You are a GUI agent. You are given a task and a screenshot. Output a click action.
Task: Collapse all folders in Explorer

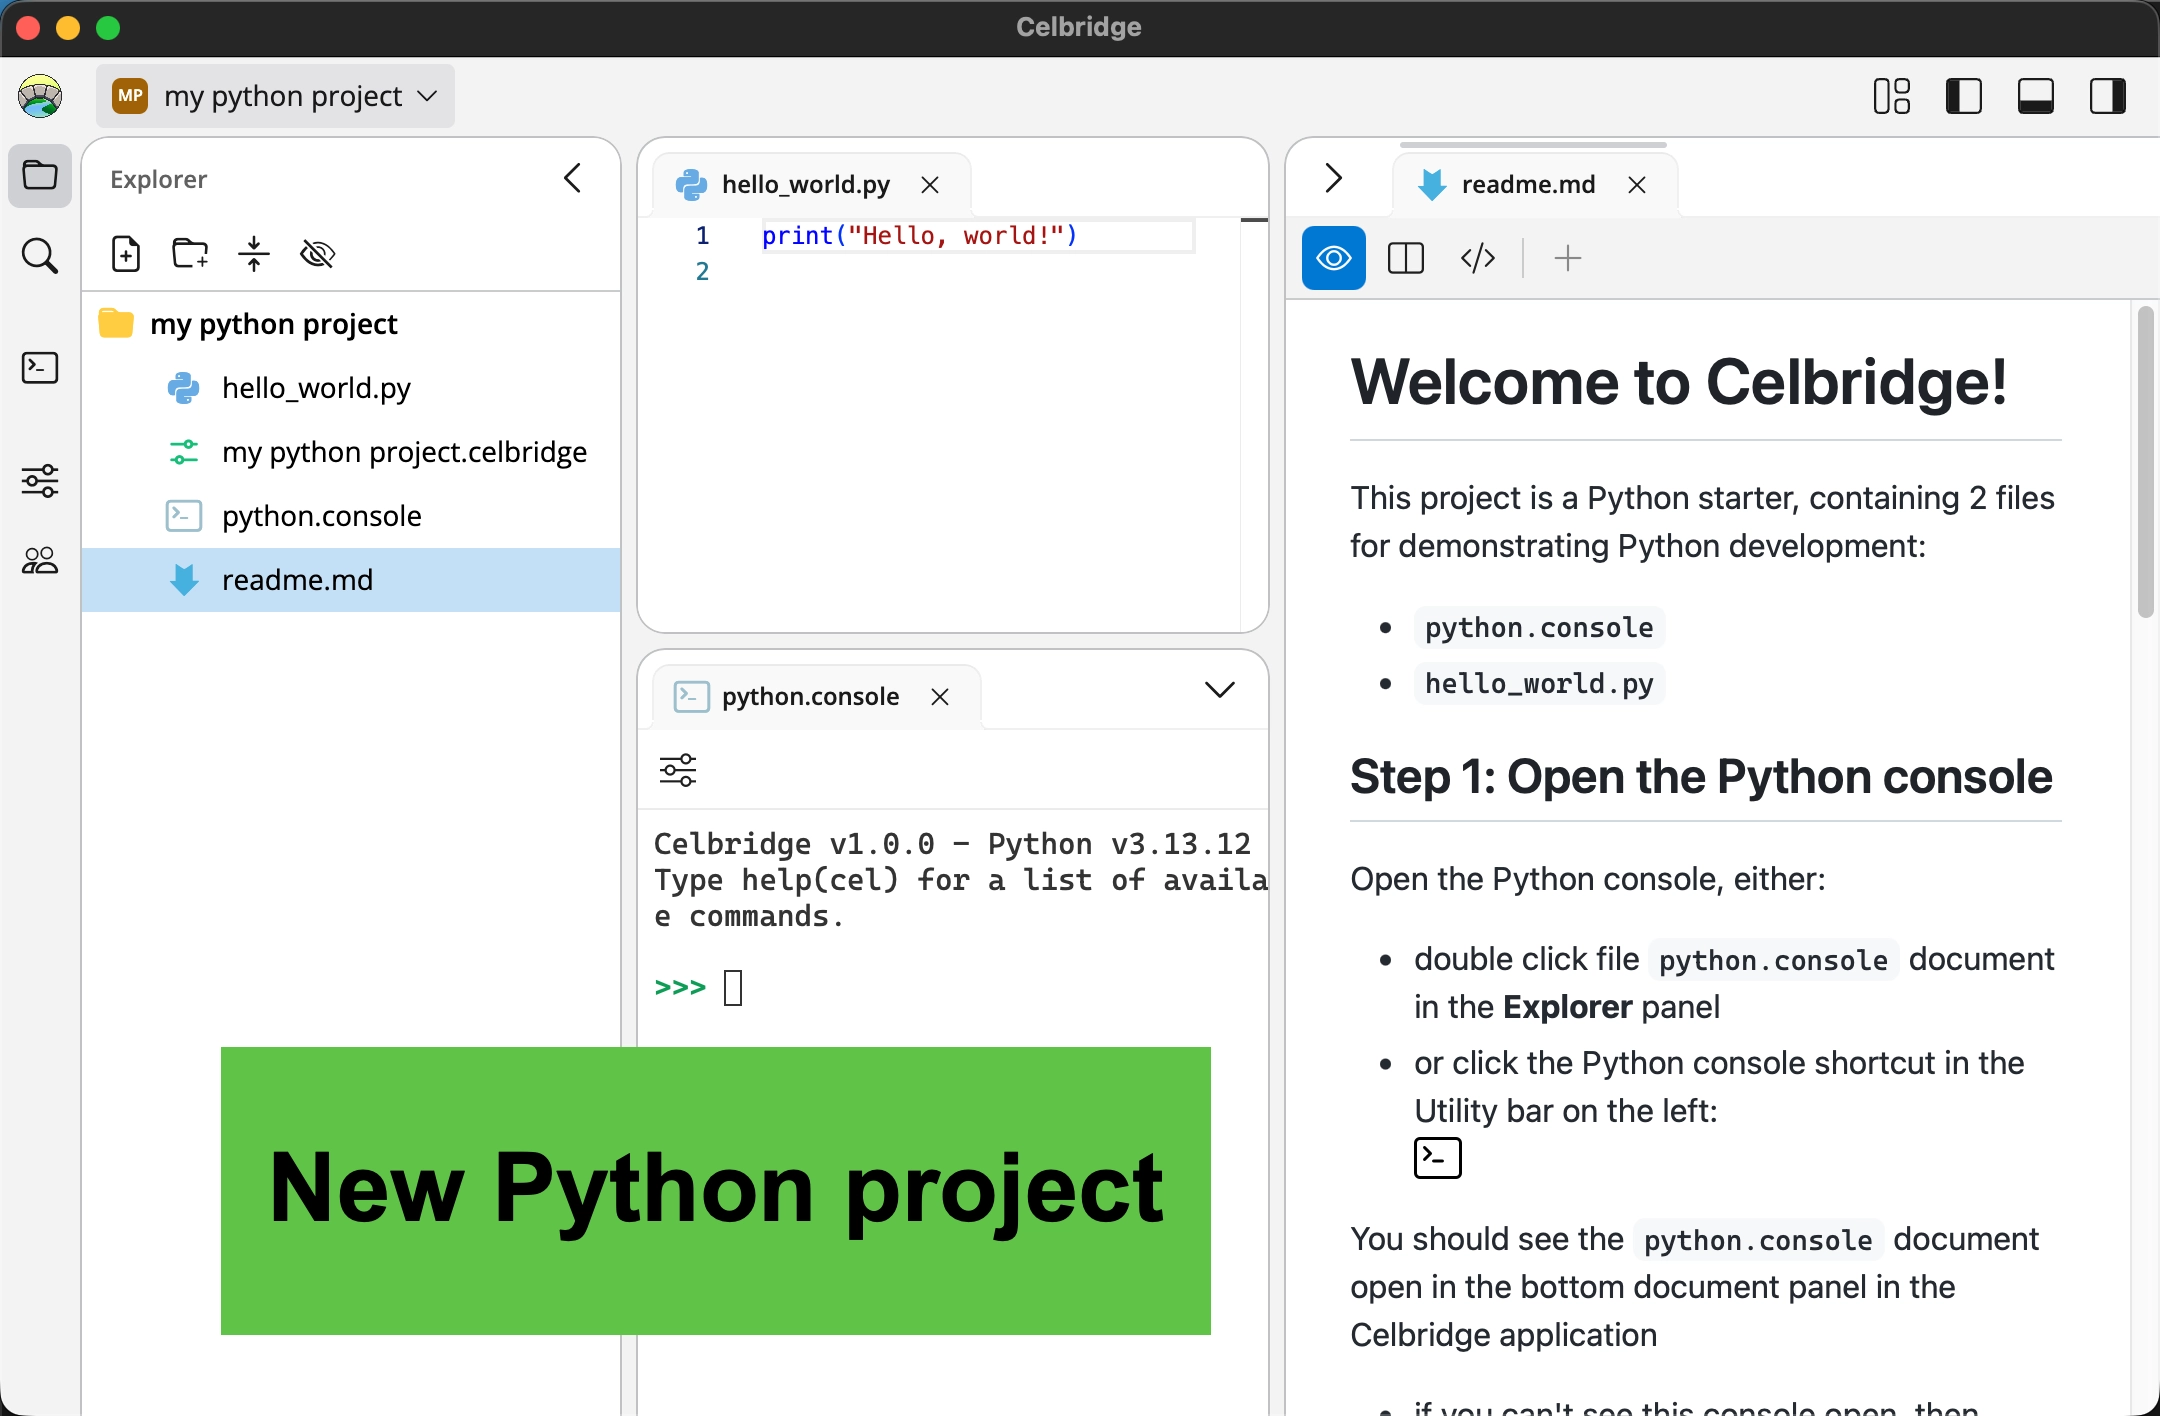pos(254,254)
